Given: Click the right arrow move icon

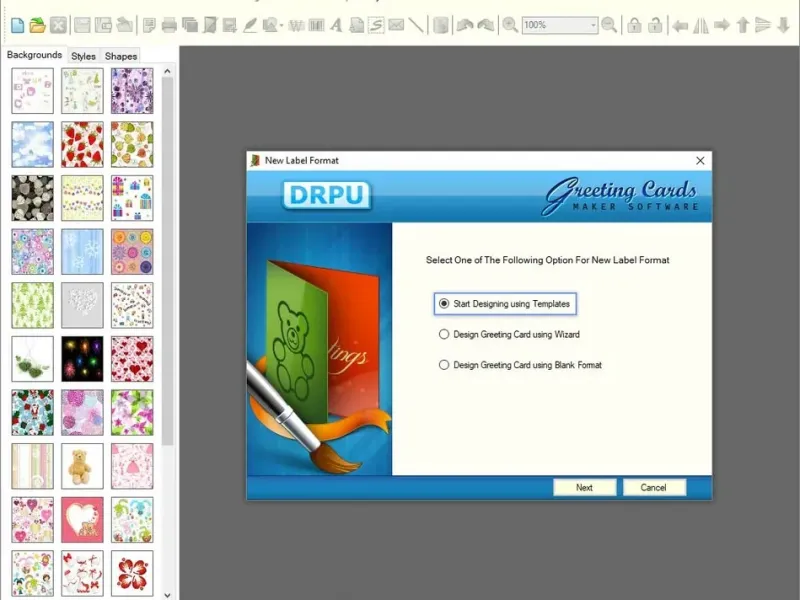Looking at the screenshot, I should coord(721,24).
